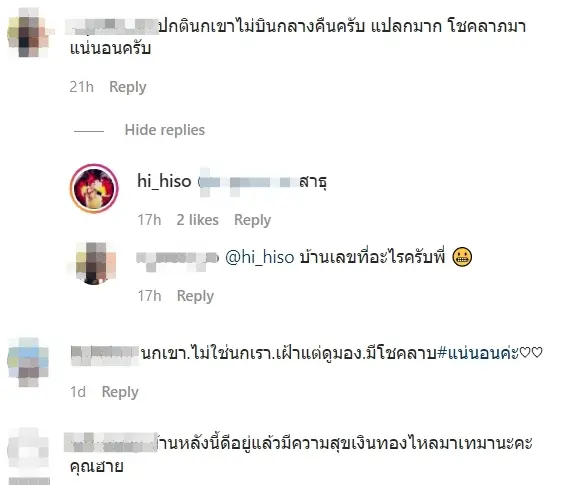Click avatar beside the นกเขา.ไม่ใช่นกเรา comment

[29, 361]
